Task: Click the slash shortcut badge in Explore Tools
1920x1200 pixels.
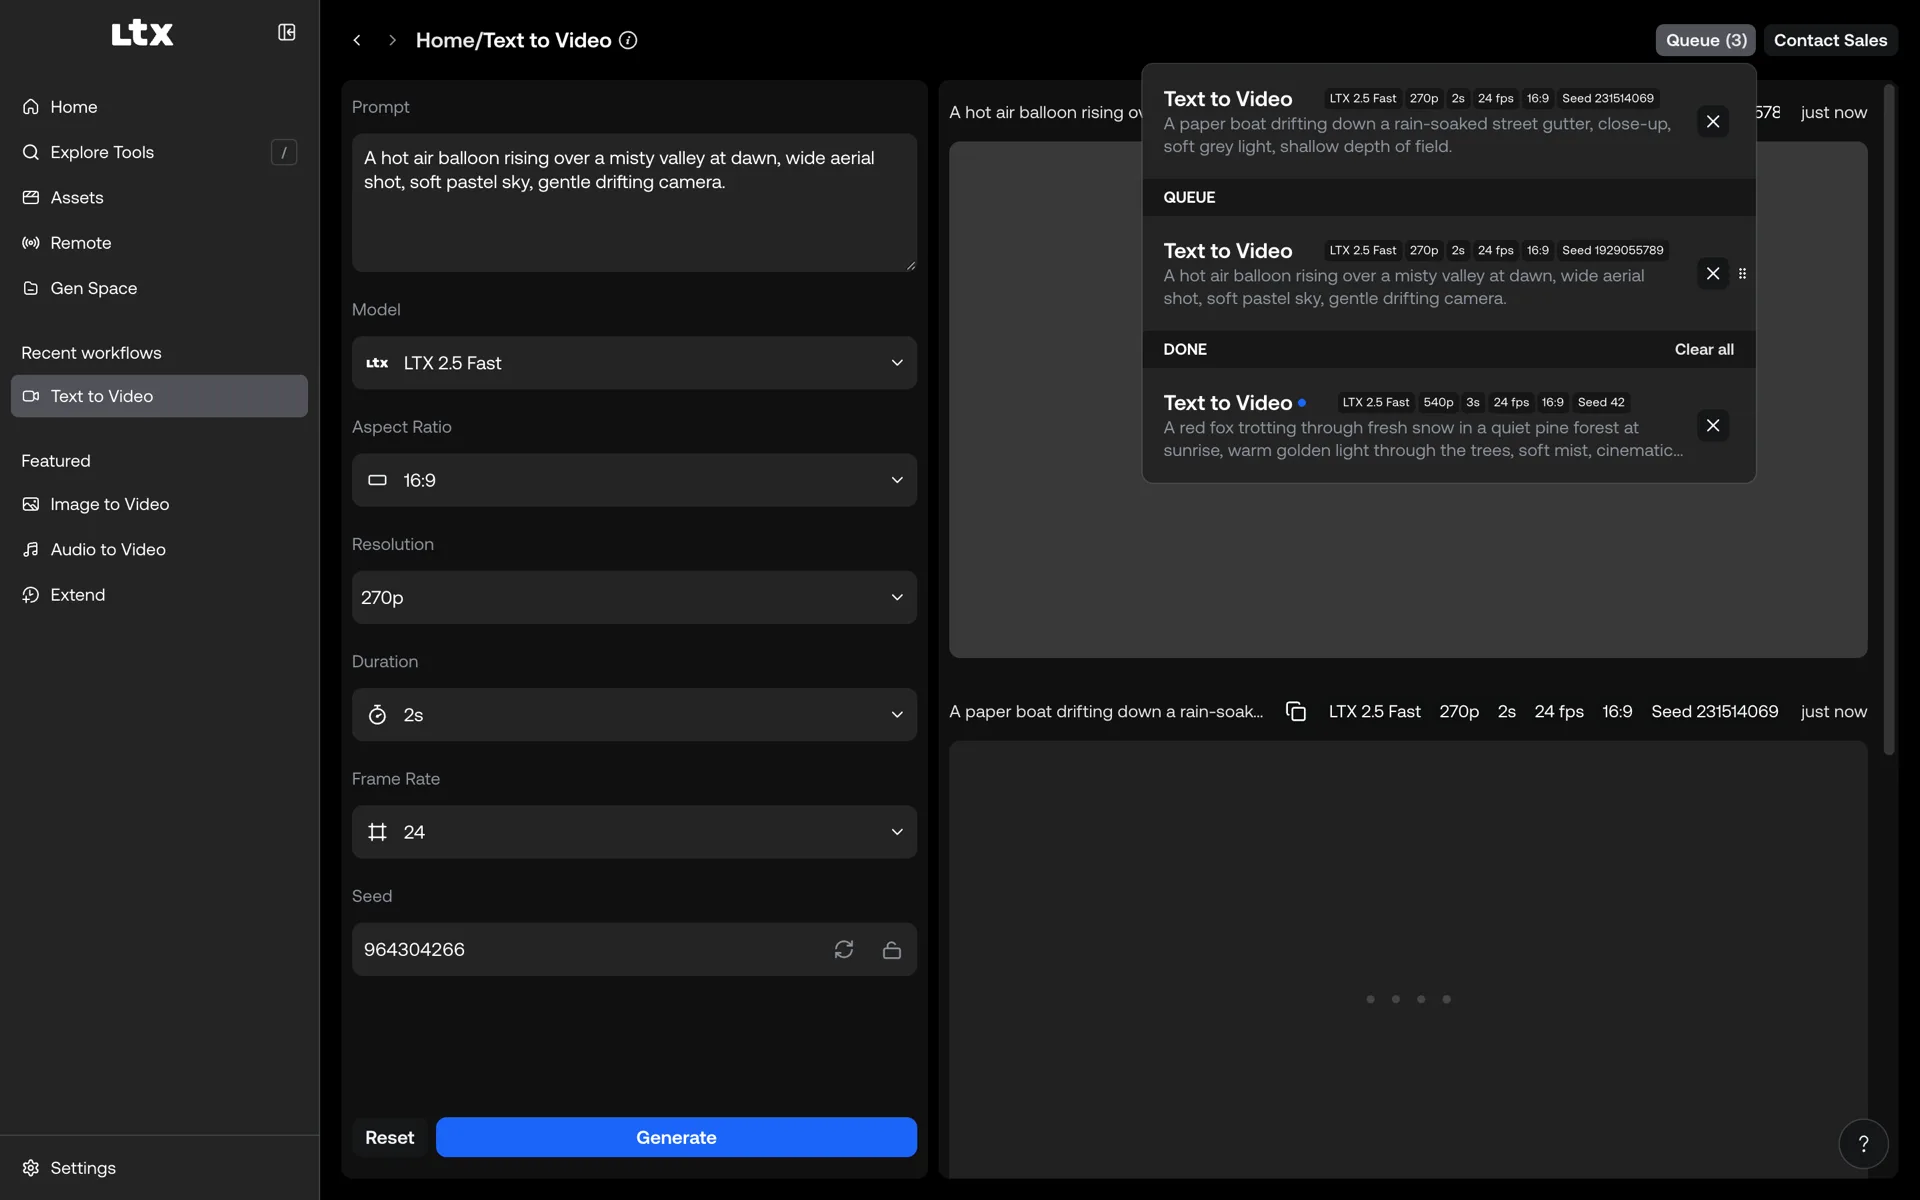Action: click(x=284, y=152)
